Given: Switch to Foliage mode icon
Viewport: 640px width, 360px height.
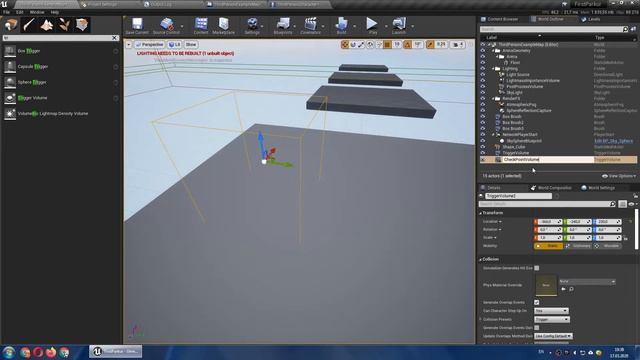Looking at the screenshot, I should (x=64, y=25).
